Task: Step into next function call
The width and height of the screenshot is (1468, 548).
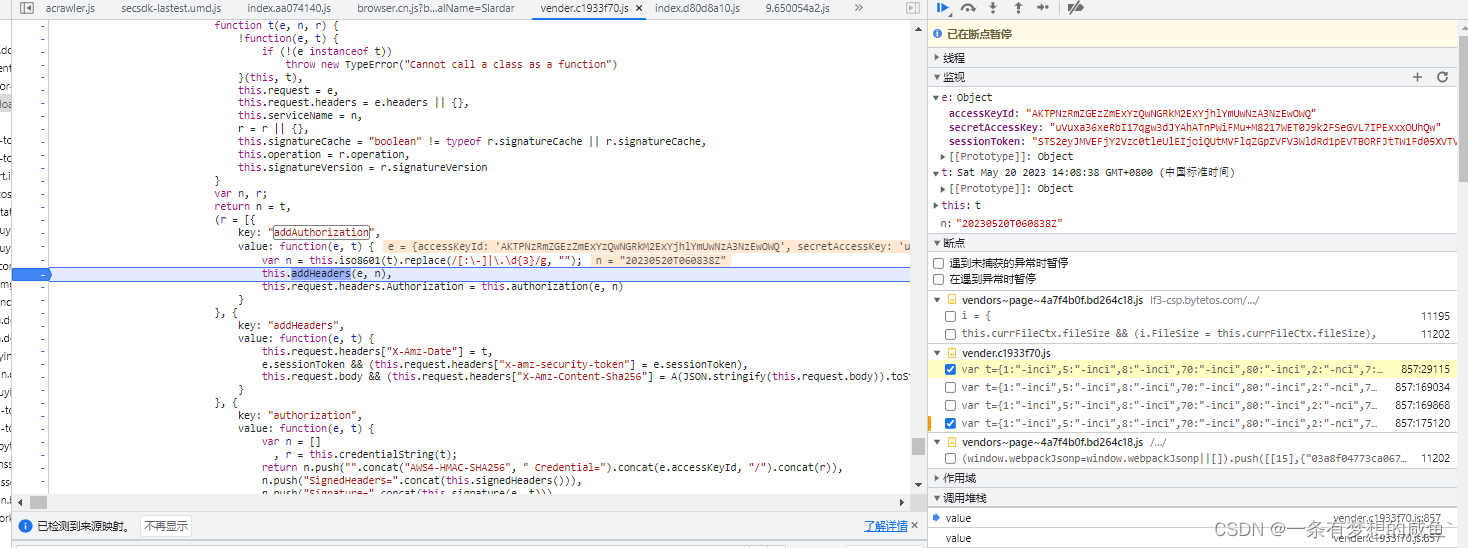Action: [993, 8]
